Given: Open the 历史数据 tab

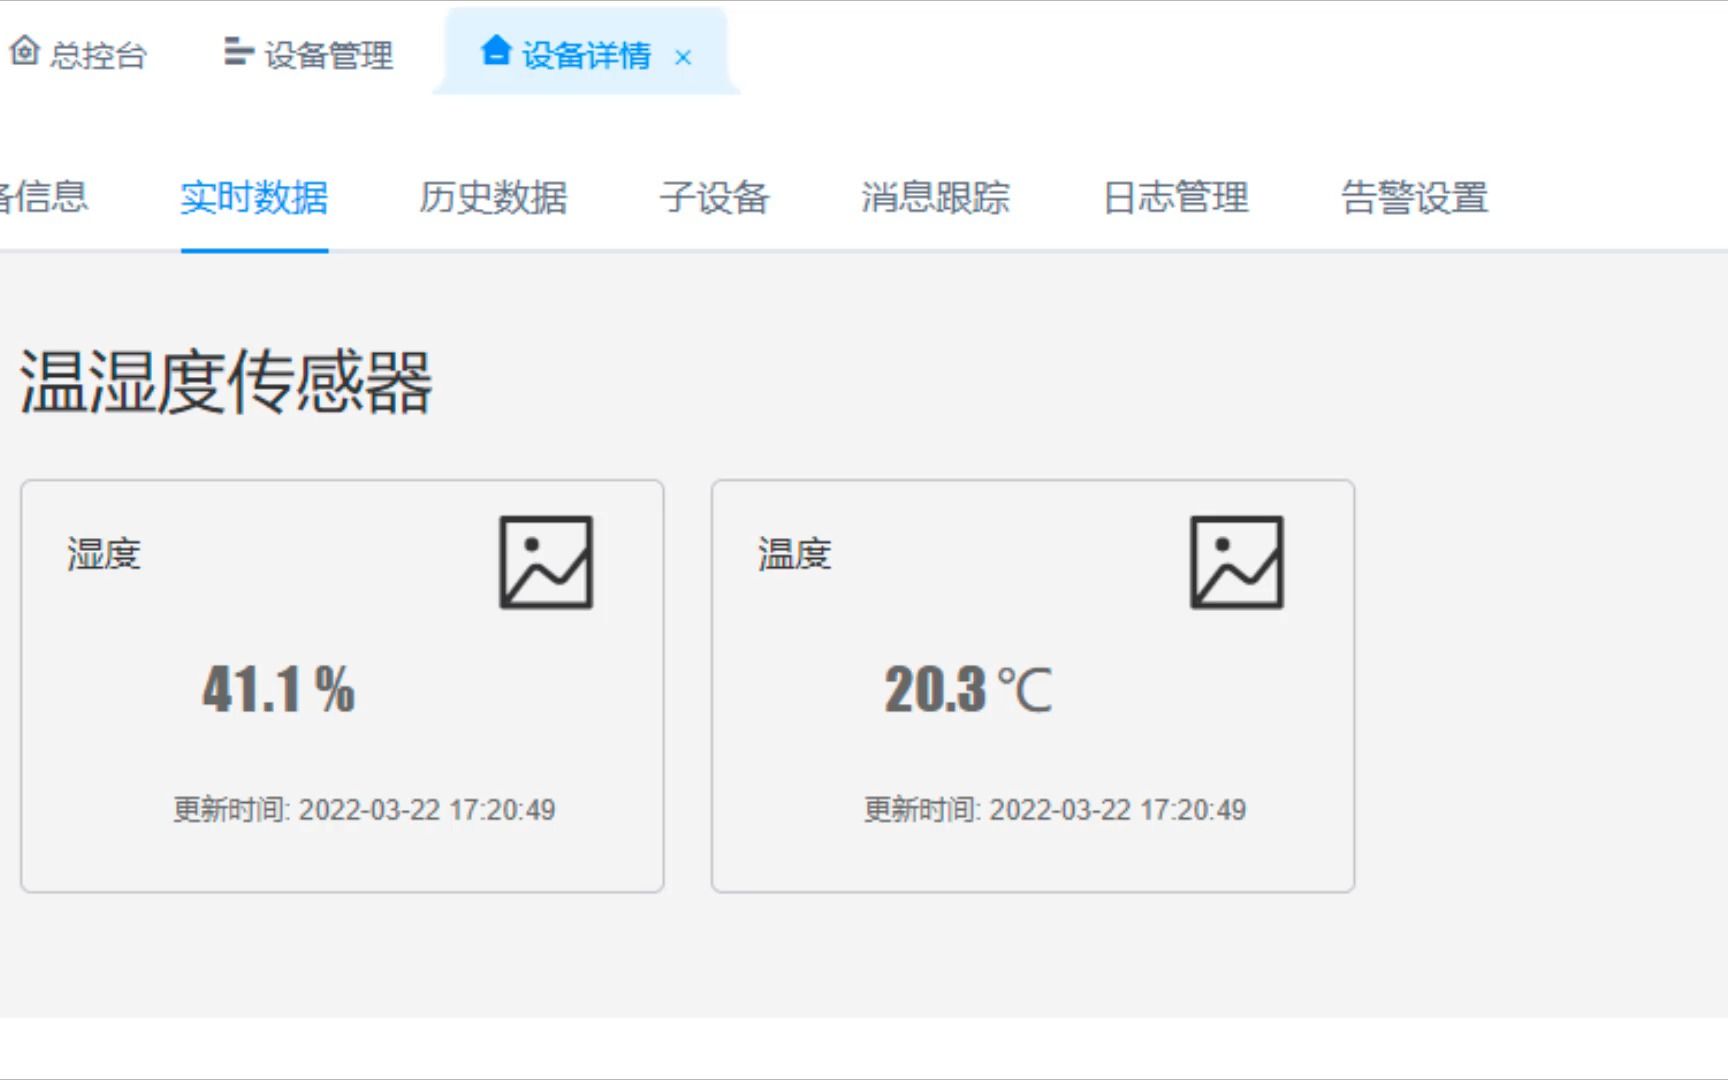Looking at the screenshot, I should [x=495, y=199].
